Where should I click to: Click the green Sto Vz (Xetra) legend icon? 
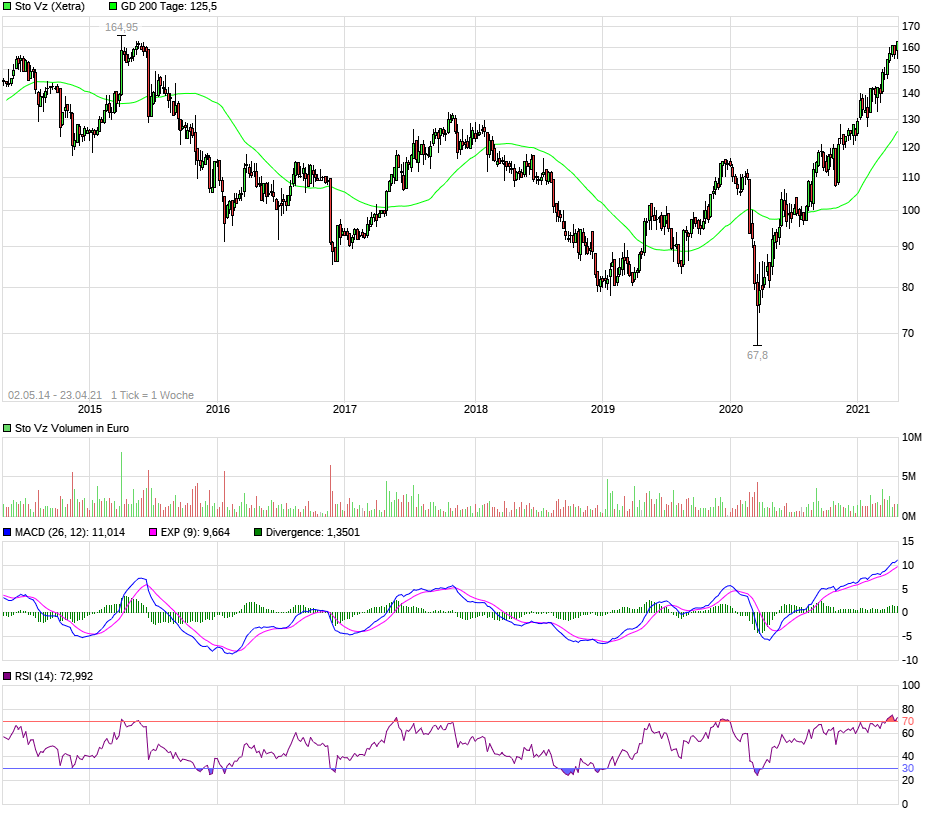(8, 6)
